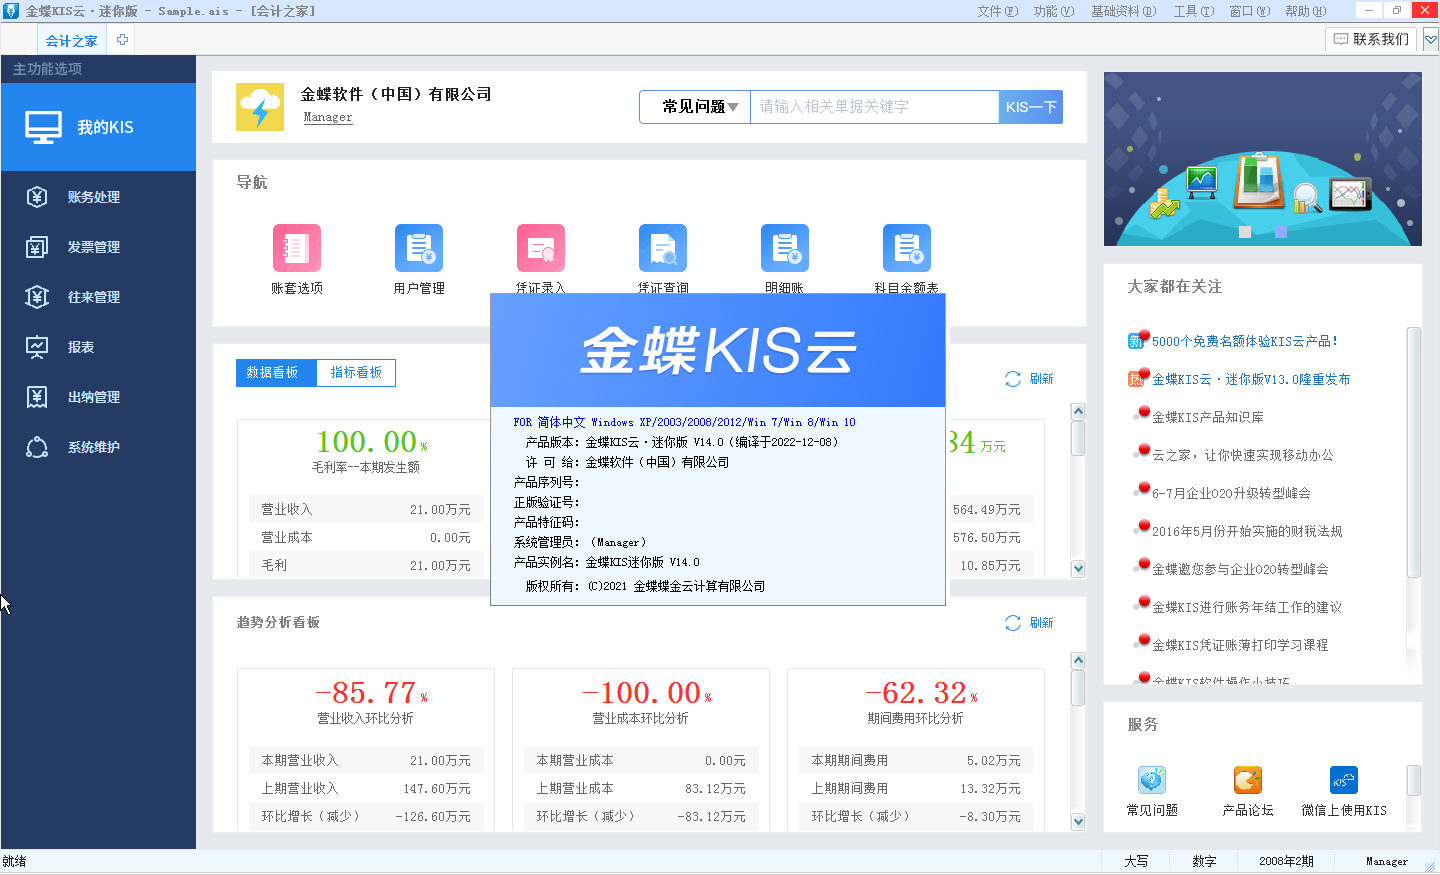Click 毛利率--本期发生额 card title
The height and width of the screenshot is (875, 1440).
[x=365, y=467]
